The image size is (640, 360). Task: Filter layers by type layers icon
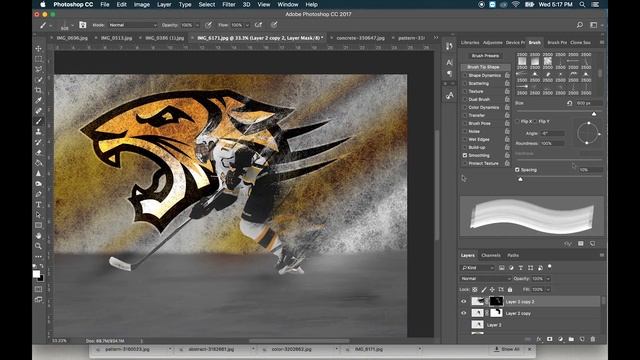click(521, 268)
